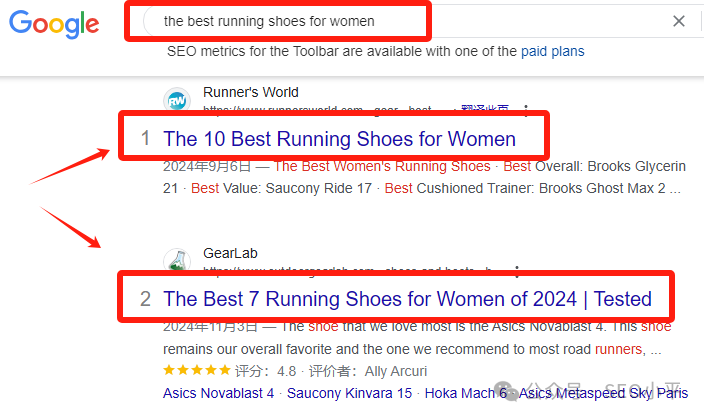Screen dimensions: 704x419
Task: Open the Hoka Mach 6 sitelink
Action: point(466,393)
